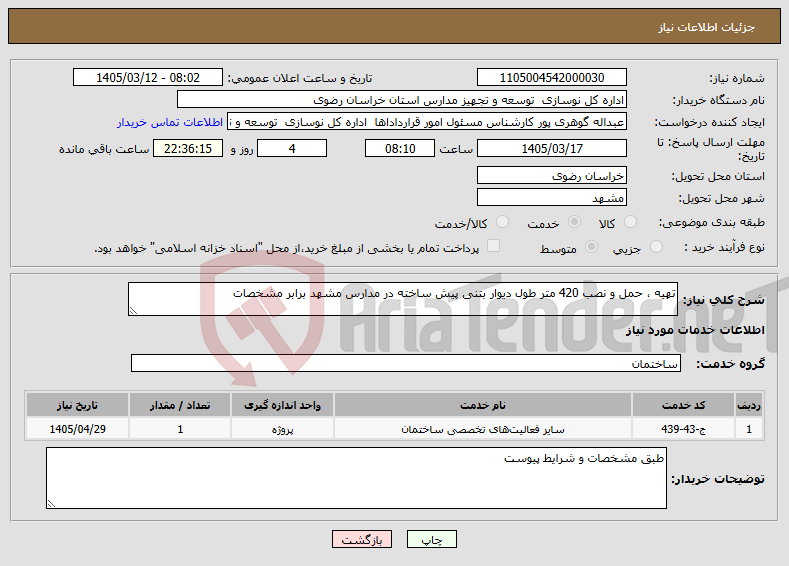The height and width of the screenshot is (566, 789).
Task: Click the remaining time field 22:36:15
Action: coord(188,148)
